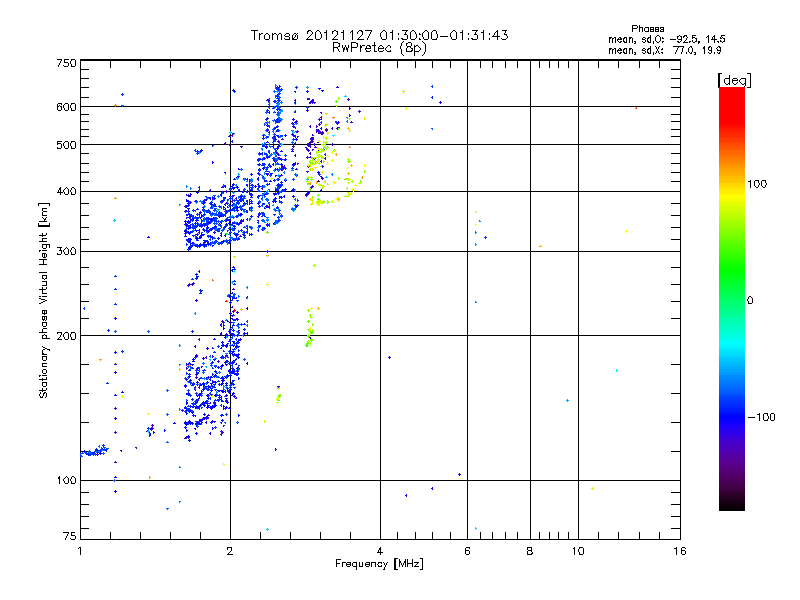
Task: Click the phase colorbar scale
Action: click(x=732, y=298)
